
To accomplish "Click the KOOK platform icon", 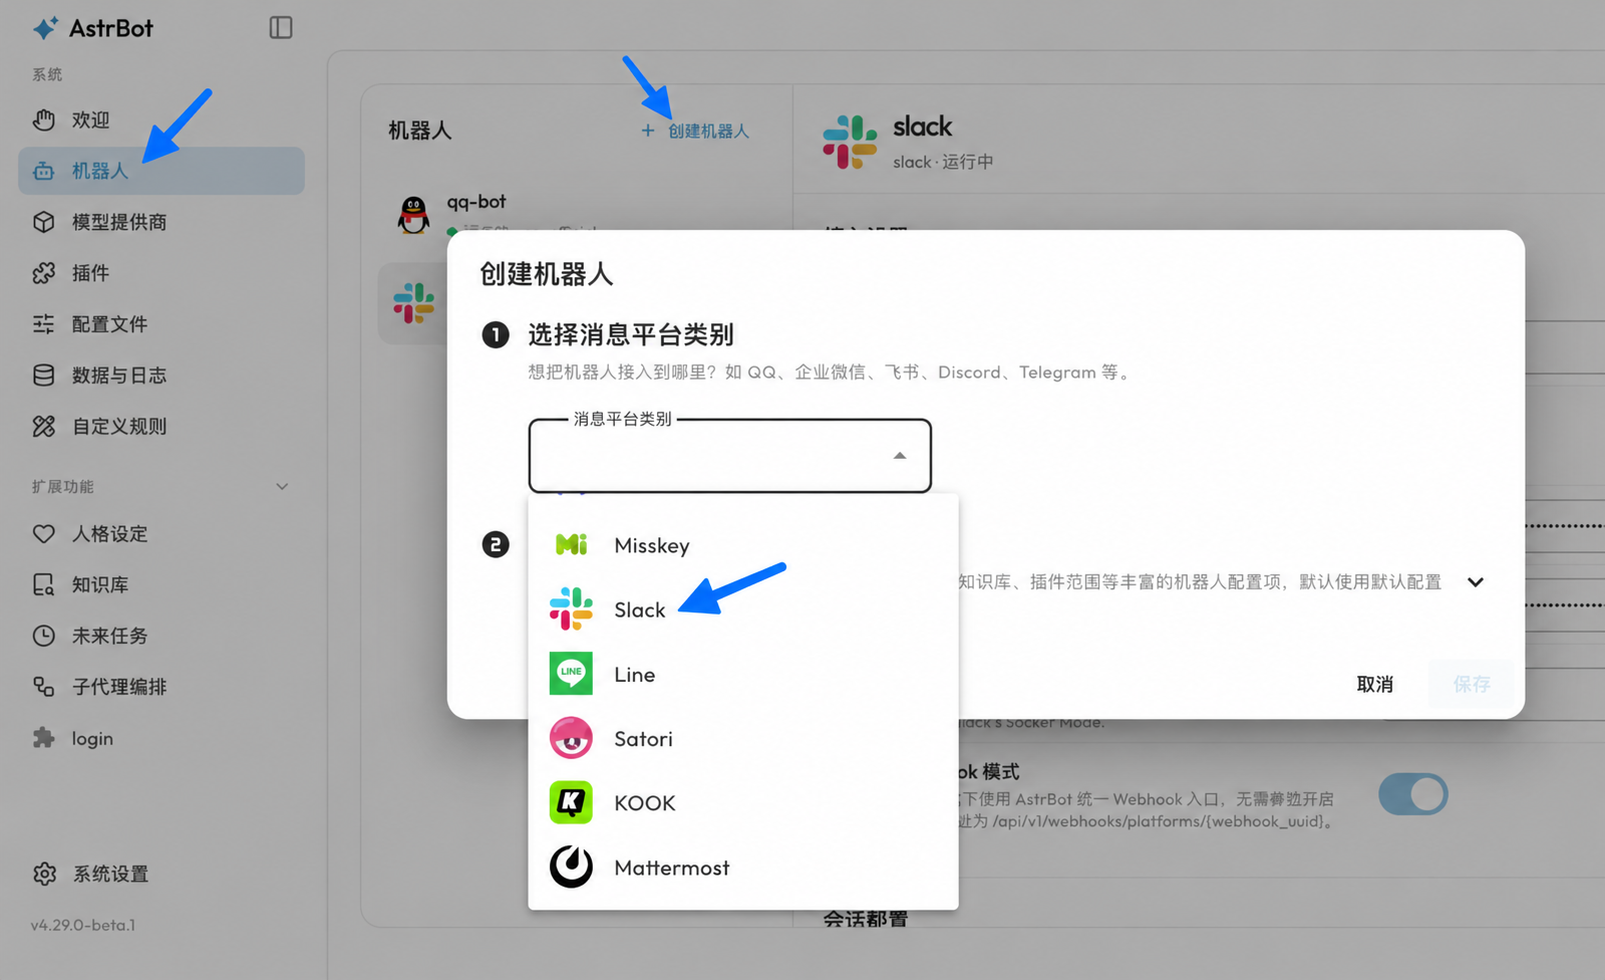I will coord(571,803).
